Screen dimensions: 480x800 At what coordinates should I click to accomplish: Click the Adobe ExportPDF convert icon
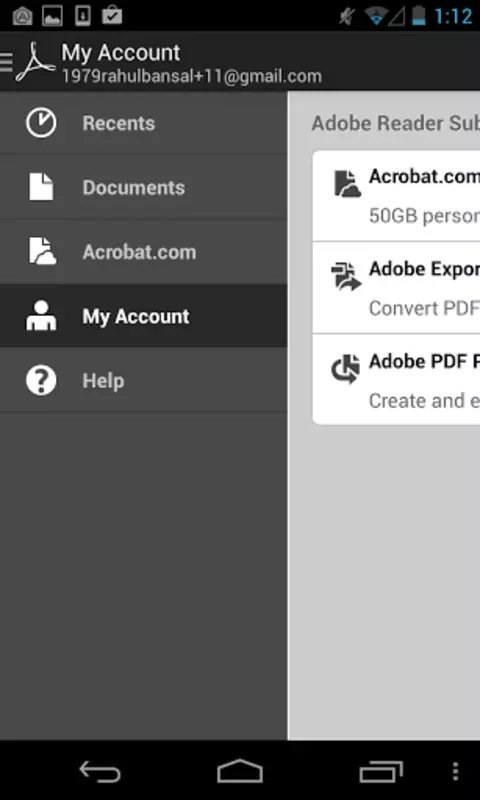[x=346, y=276]
